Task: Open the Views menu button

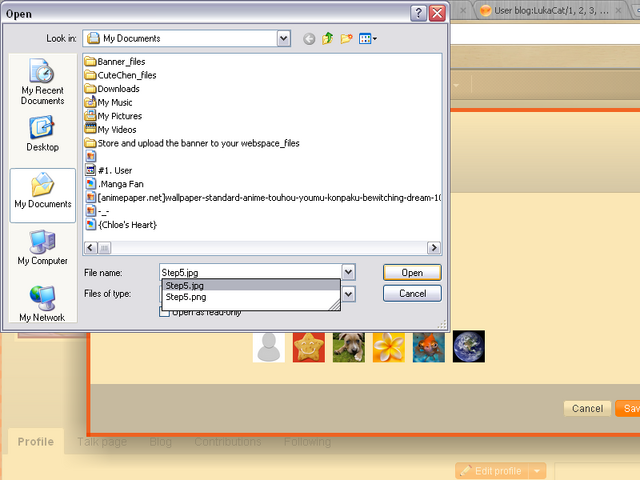Action: (x=367, y=39)
